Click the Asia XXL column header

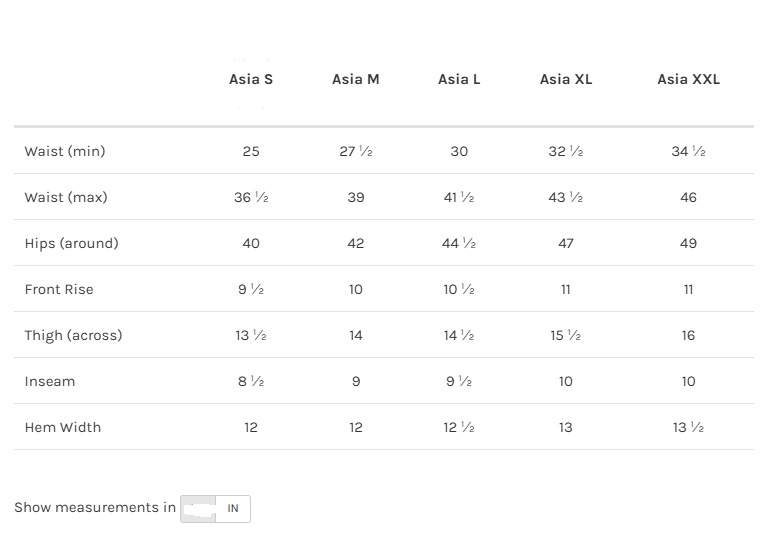[x=688, y=79]
